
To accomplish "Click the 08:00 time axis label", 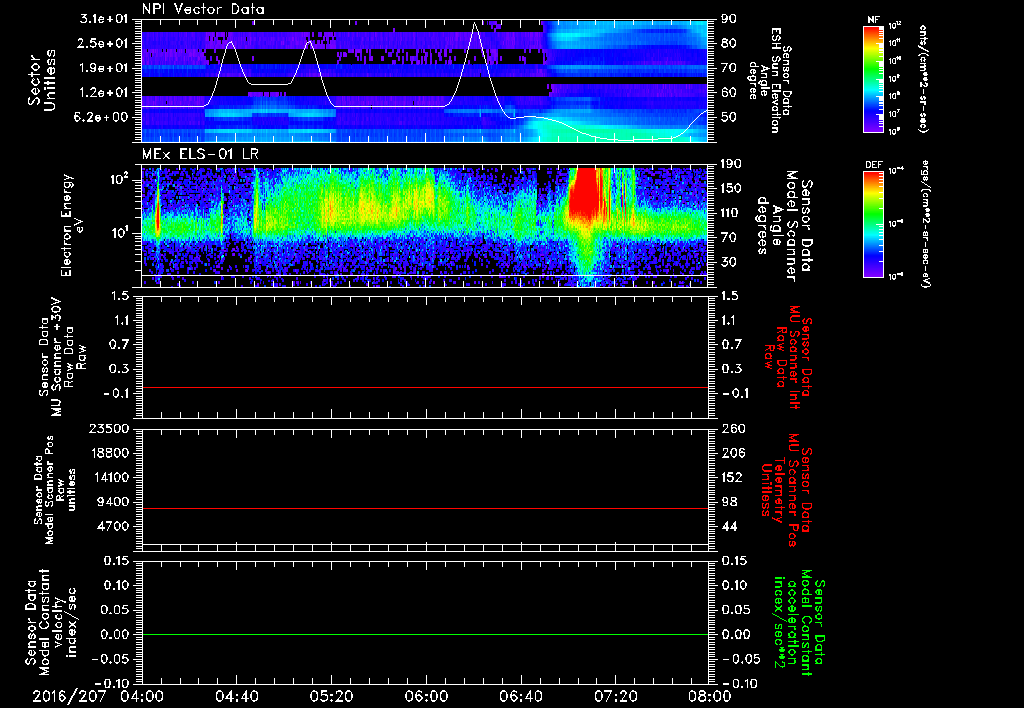I will click(708, 696).
